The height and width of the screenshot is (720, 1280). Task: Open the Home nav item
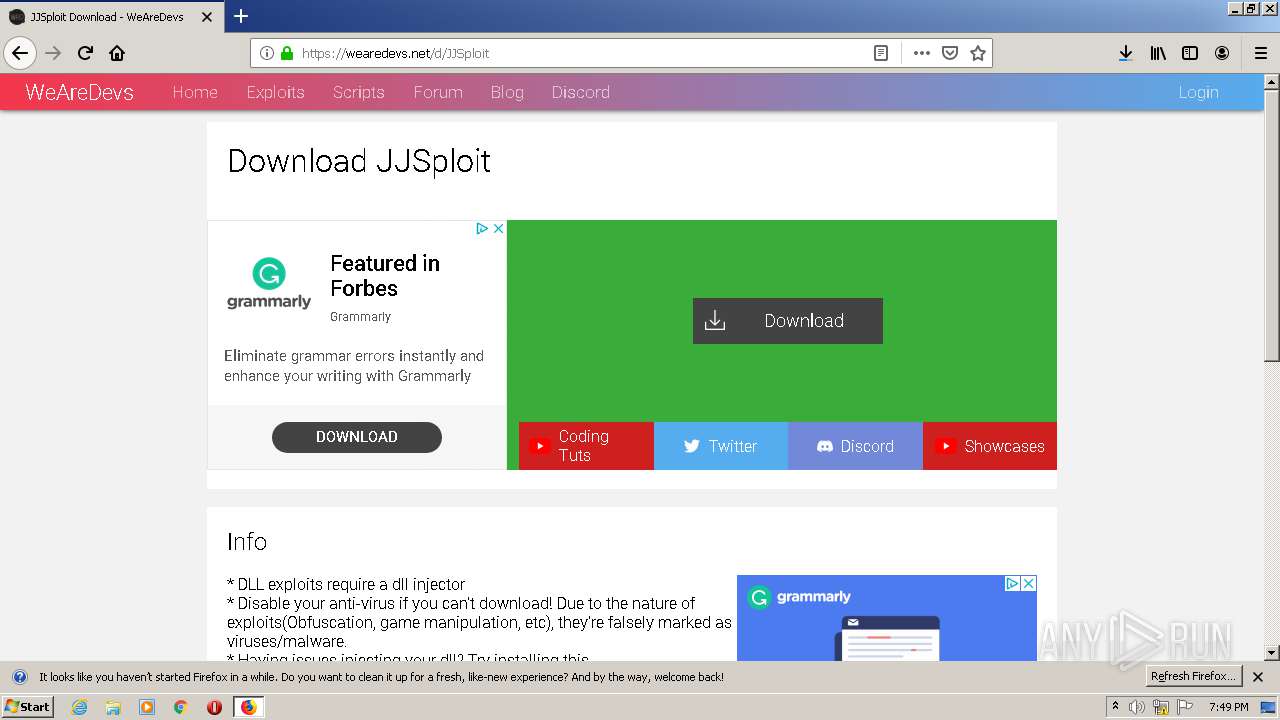(x=195, y=92)
